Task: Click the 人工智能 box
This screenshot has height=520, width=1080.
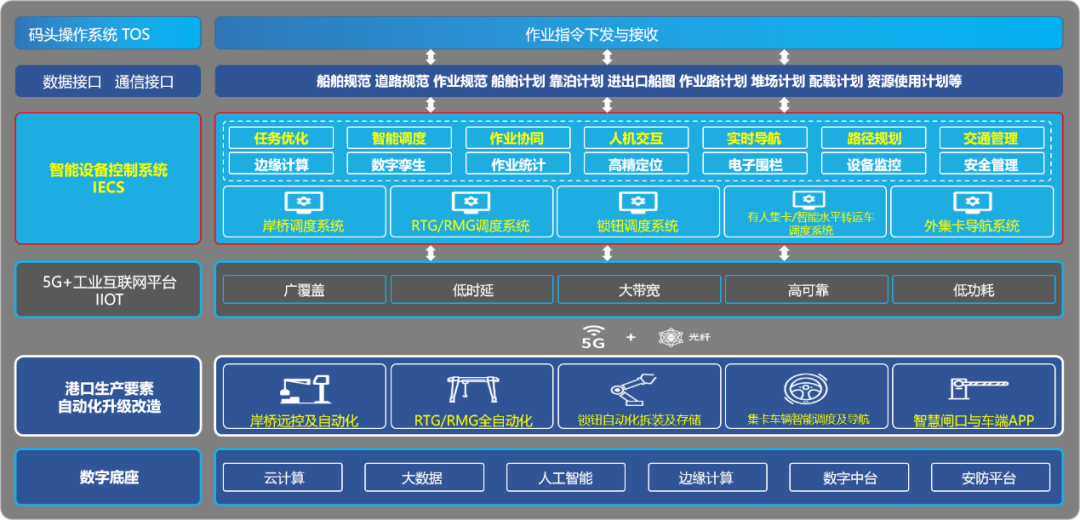Action: tap(566, 477)
